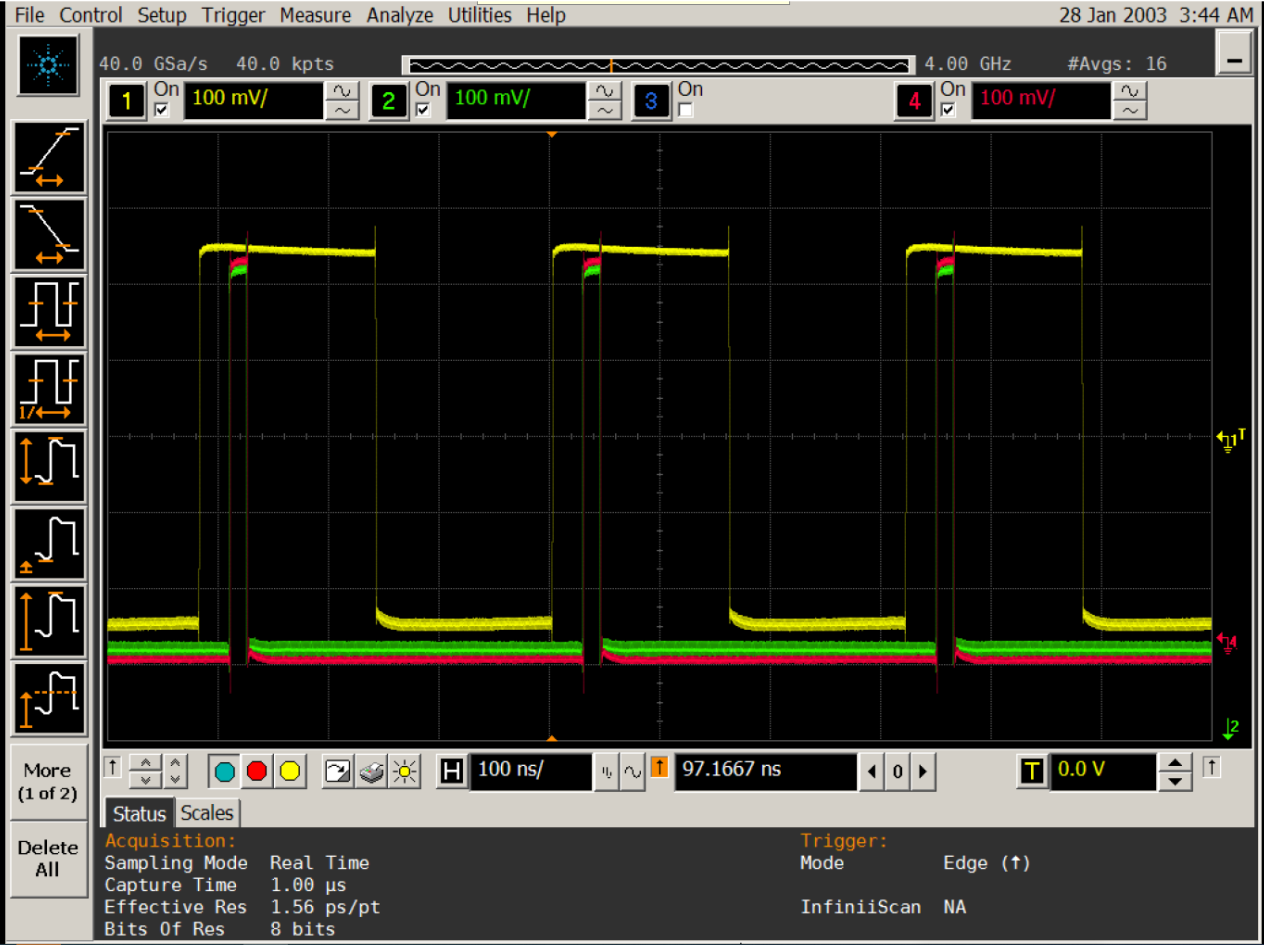Screen dimensions: 1264x945
Task: Click the frequency (1/period) measurement icon
Action: [50, 388]
